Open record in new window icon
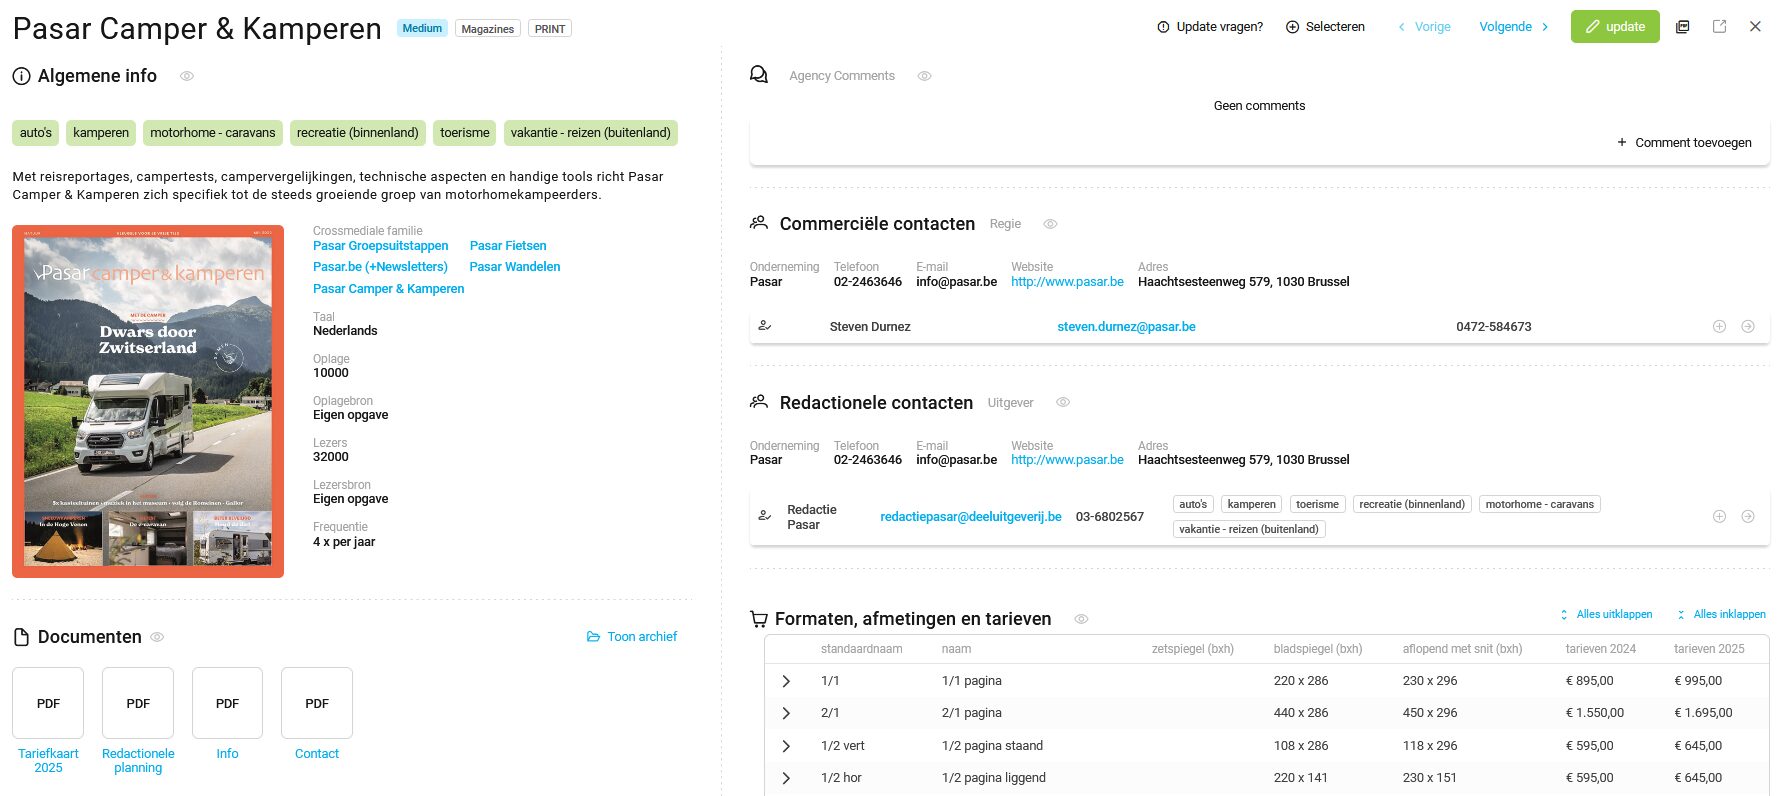 pyautogui.click(x=1719, y=27)
